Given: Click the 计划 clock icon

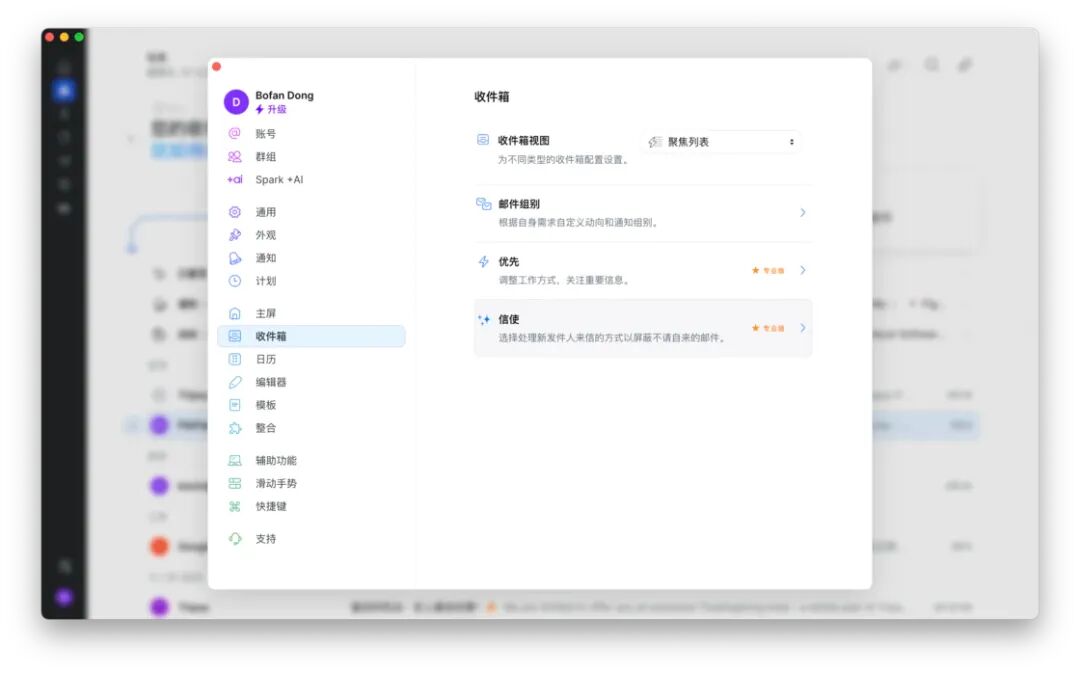Looking at the screenshot, I should [x=235, y=281].
